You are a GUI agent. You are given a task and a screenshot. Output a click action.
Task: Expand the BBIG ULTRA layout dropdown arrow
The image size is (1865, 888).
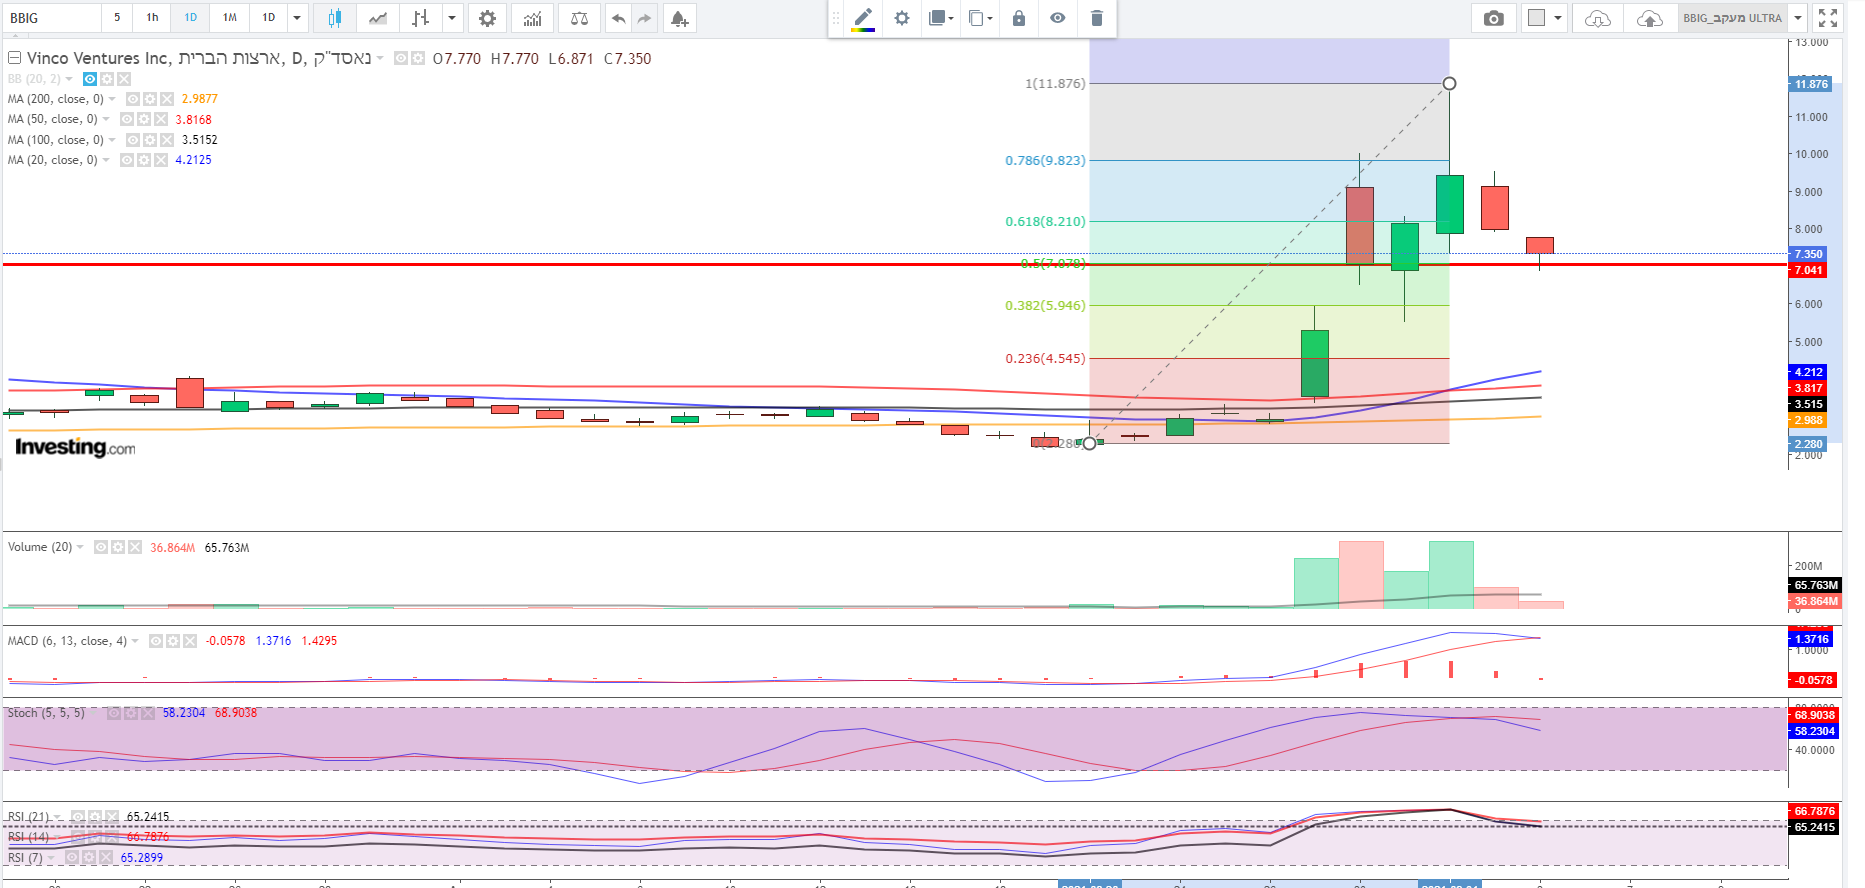(1798, 18)
